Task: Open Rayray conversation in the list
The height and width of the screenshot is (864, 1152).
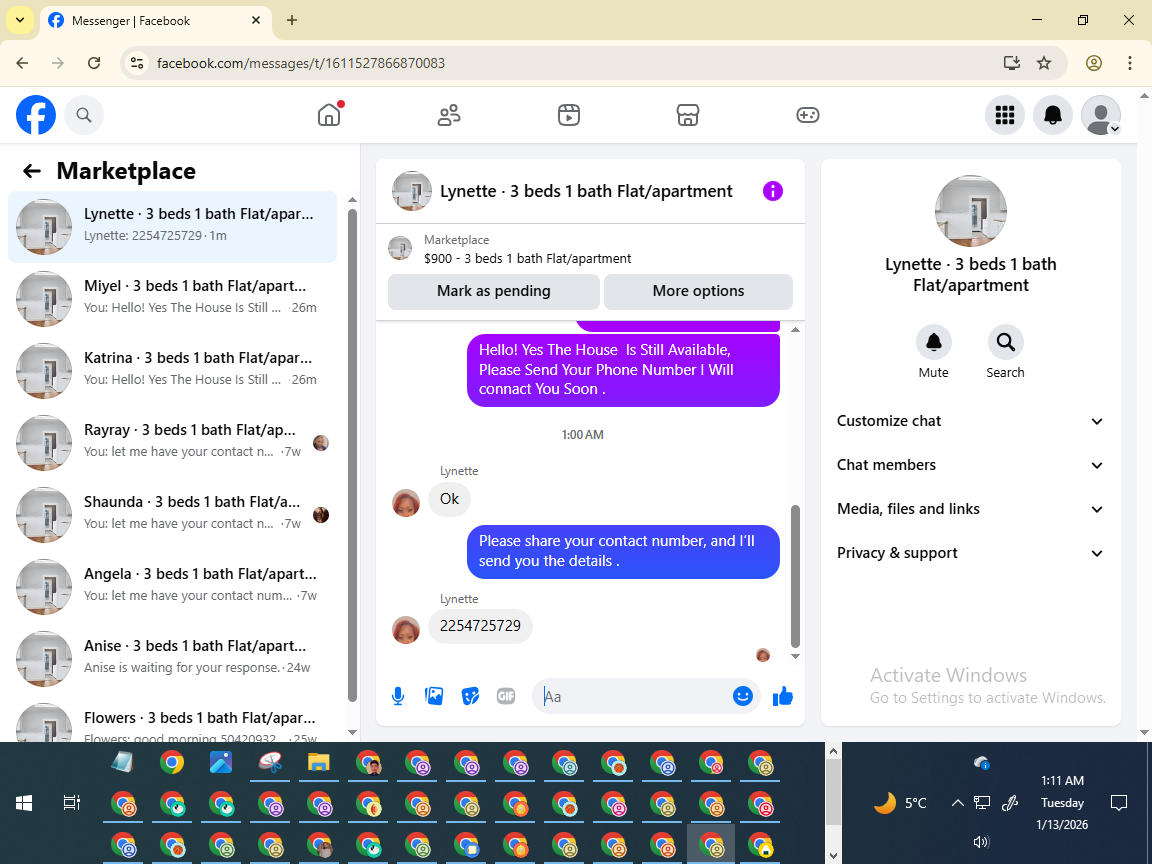Action: pyautogui.click(x=173, y=442)
